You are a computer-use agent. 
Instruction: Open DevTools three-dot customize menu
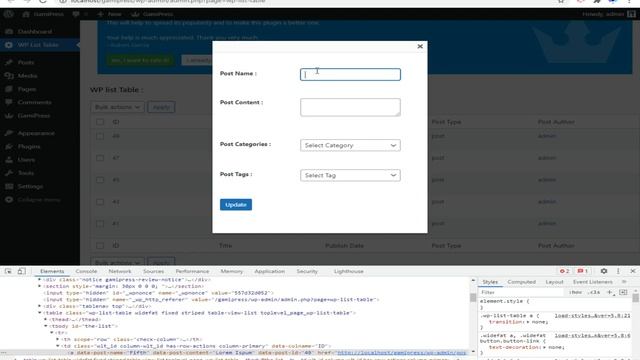618,271
